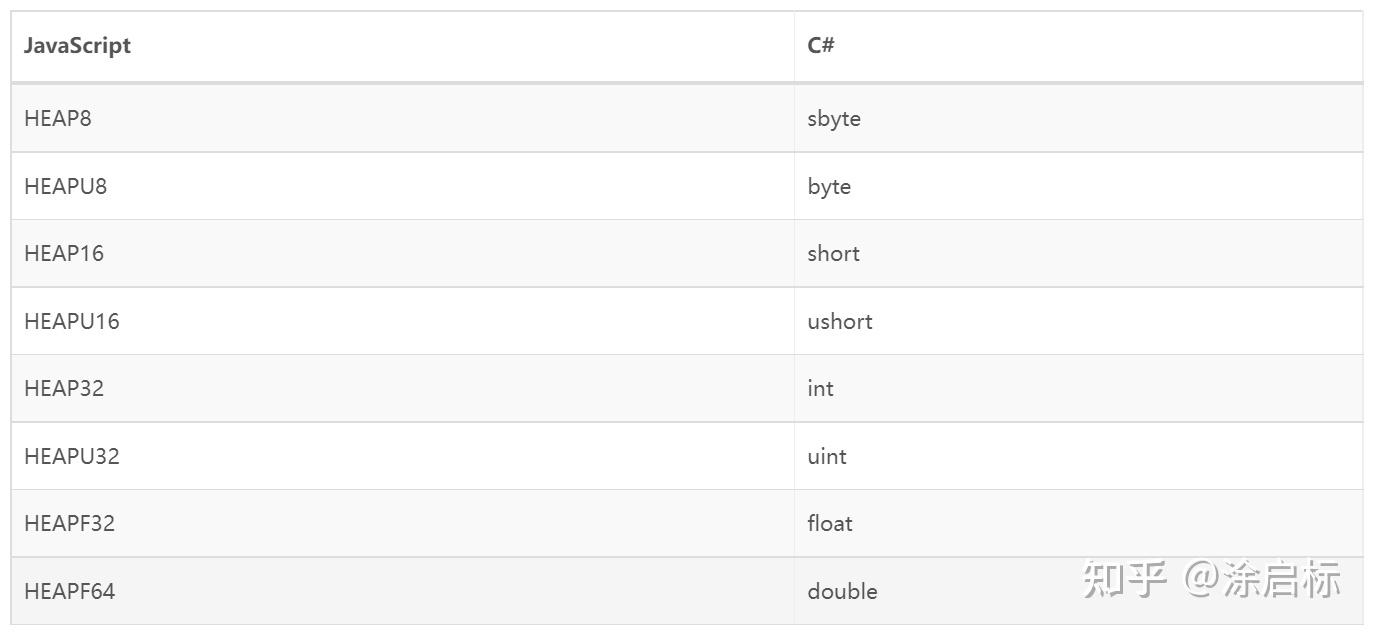
Task: Select the sbyte cell
Action: [834, 118]
